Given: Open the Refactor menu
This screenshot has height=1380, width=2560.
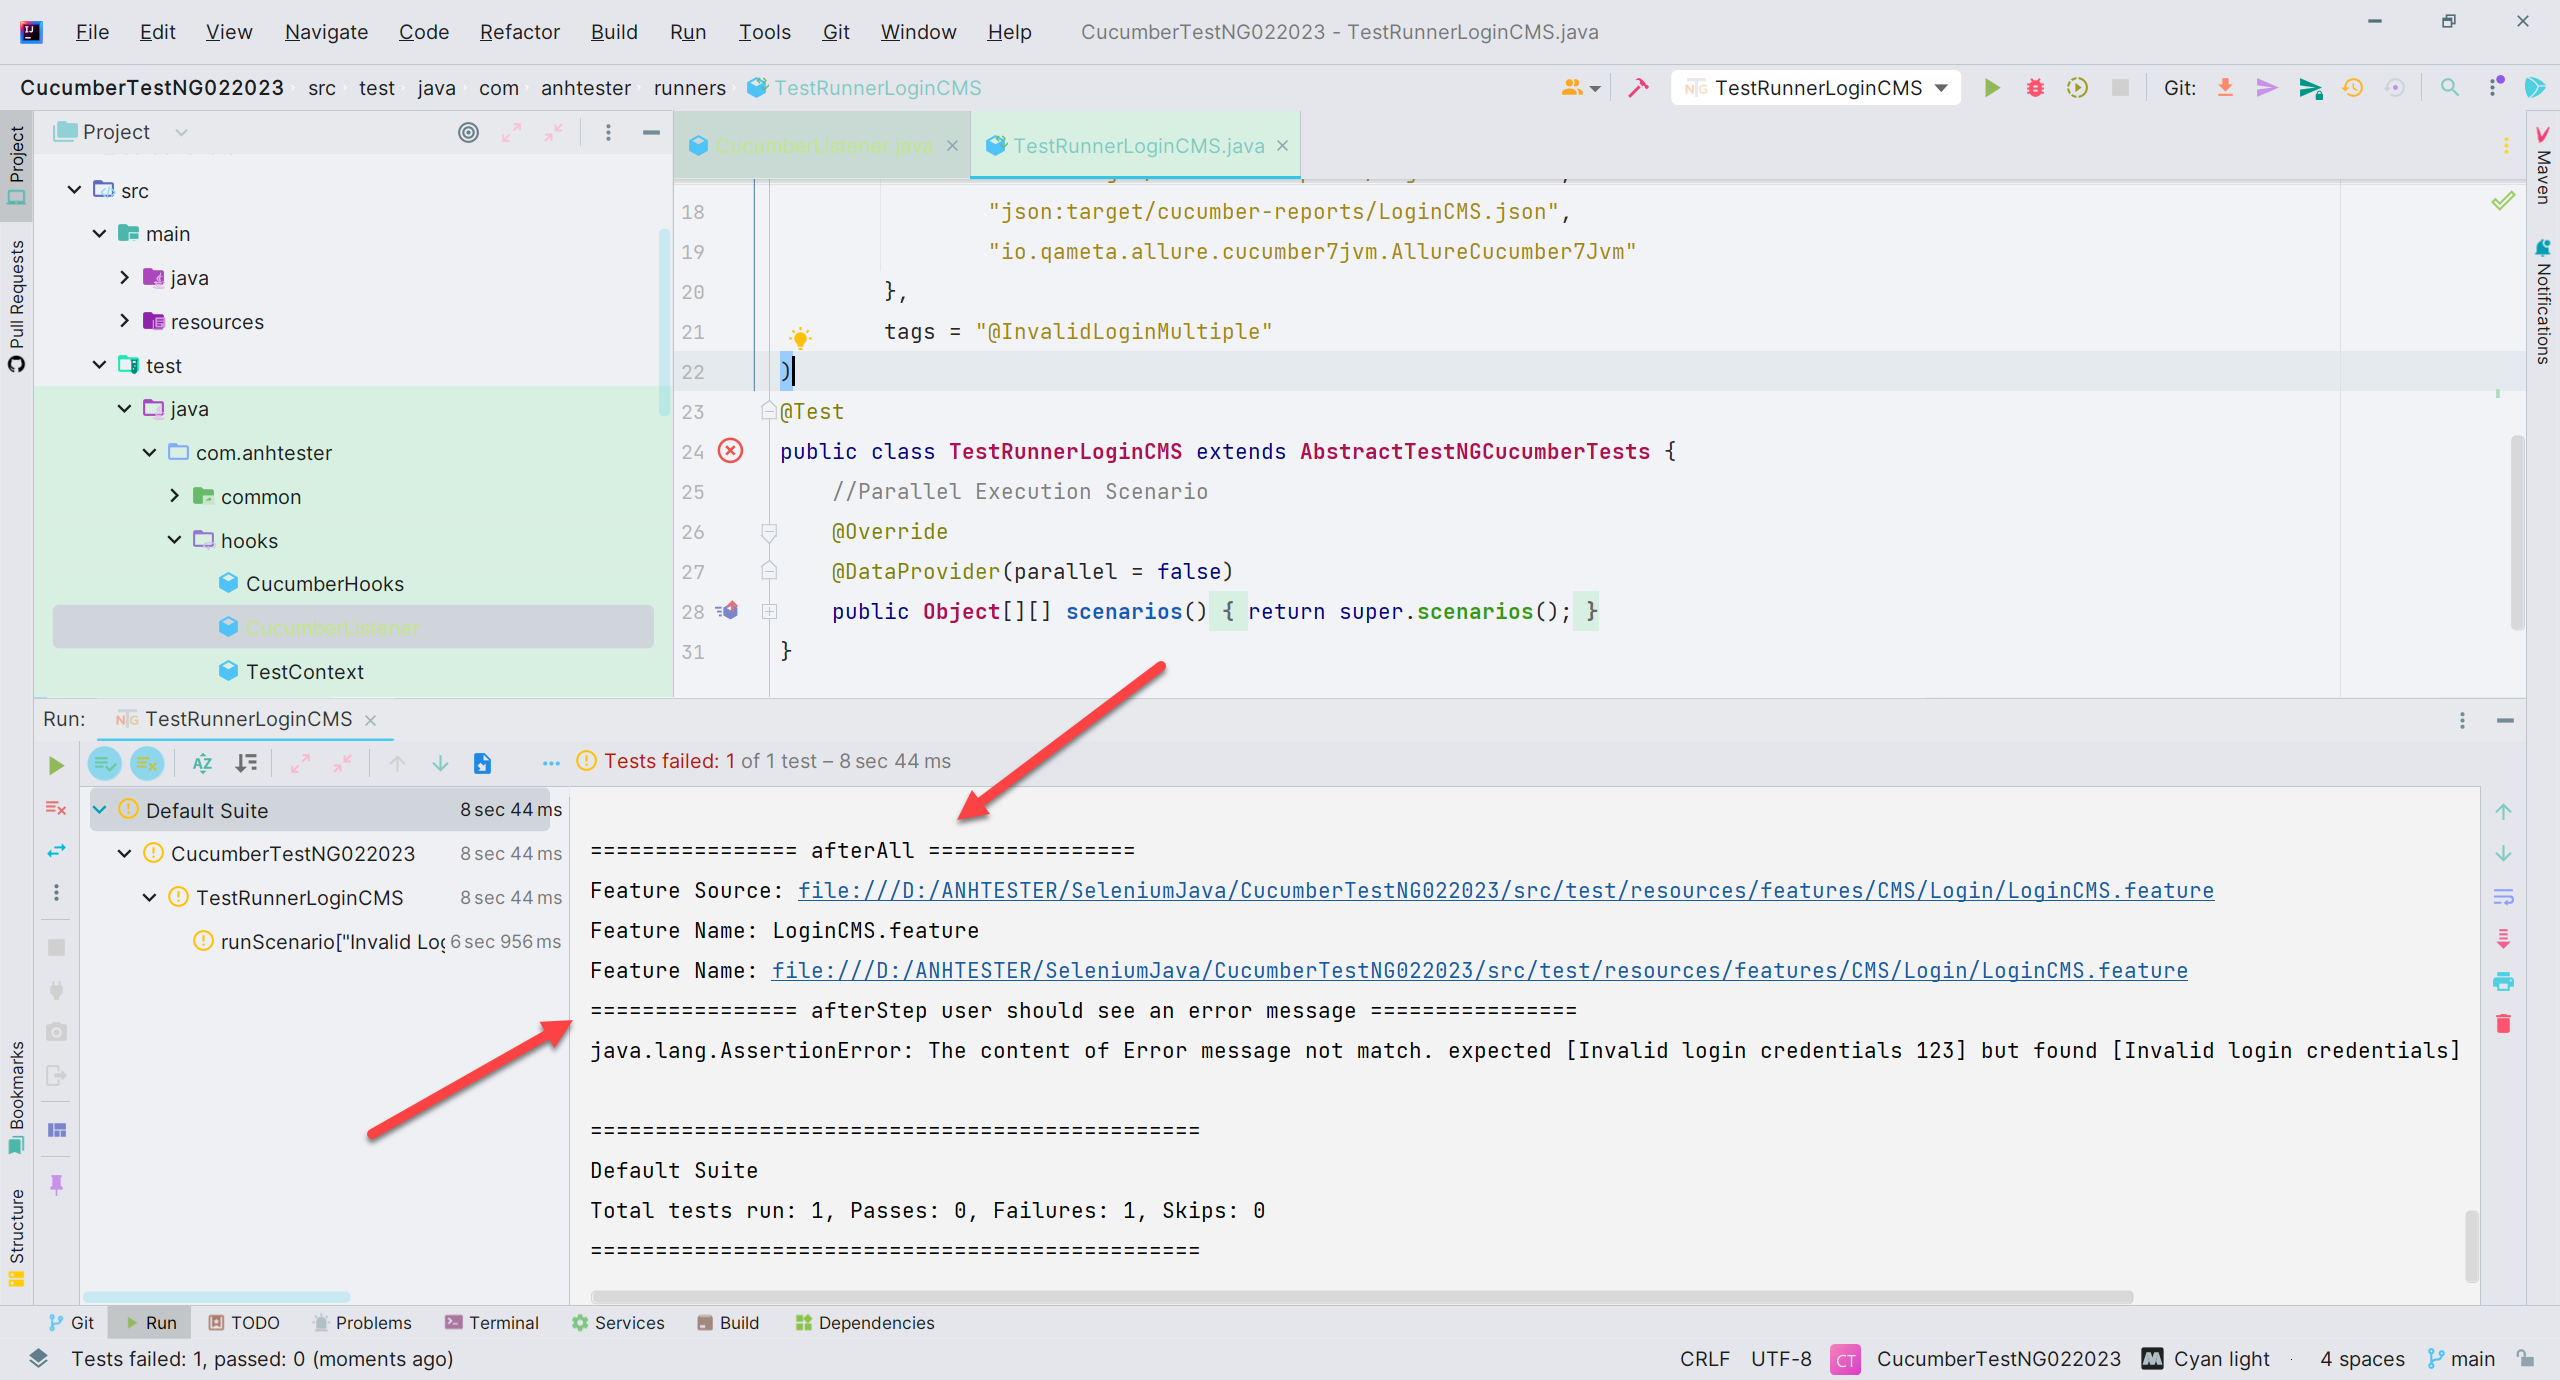Looking at the screenshot, I should (x=519, y=32).
